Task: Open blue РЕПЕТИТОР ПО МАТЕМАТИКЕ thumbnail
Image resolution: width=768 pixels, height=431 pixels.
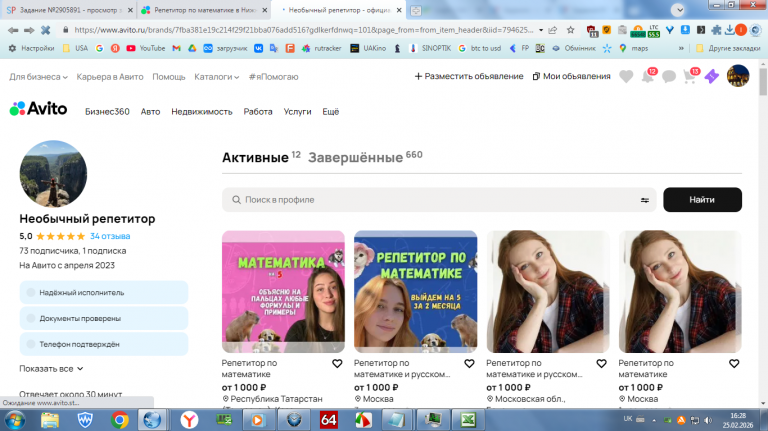Action: click(x=415, y=291)
